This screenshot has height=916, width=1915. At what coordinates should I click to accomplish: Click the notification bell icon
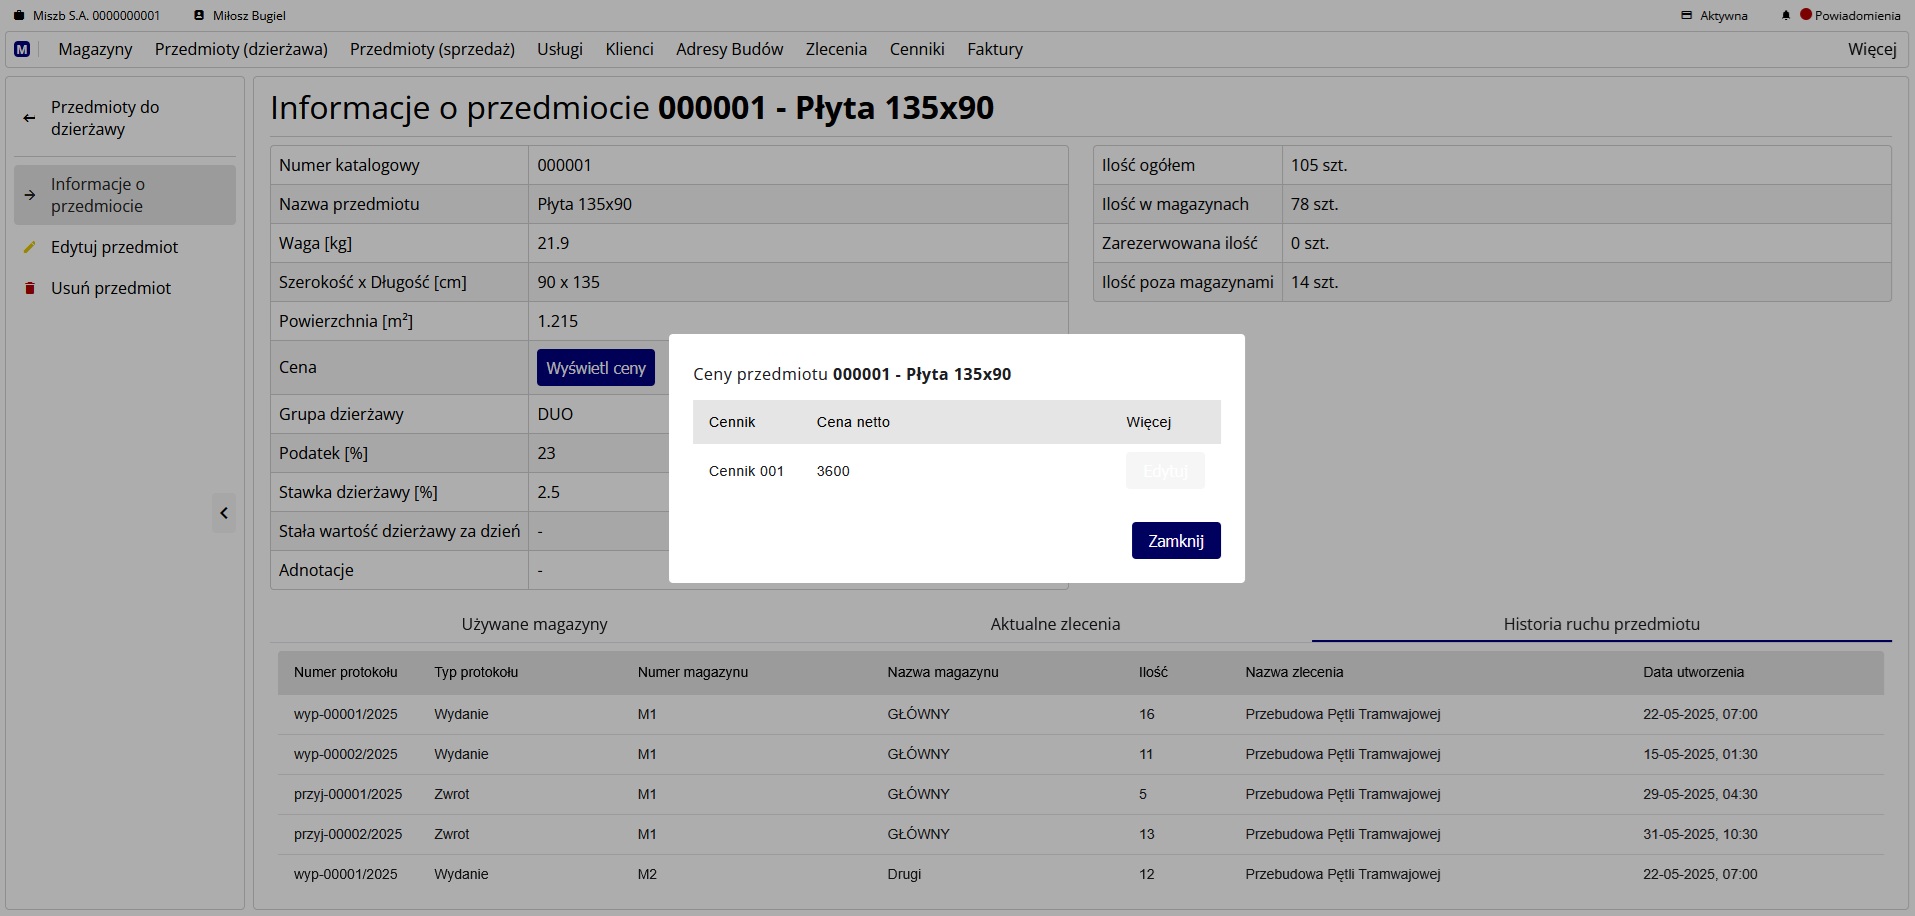1785,16
